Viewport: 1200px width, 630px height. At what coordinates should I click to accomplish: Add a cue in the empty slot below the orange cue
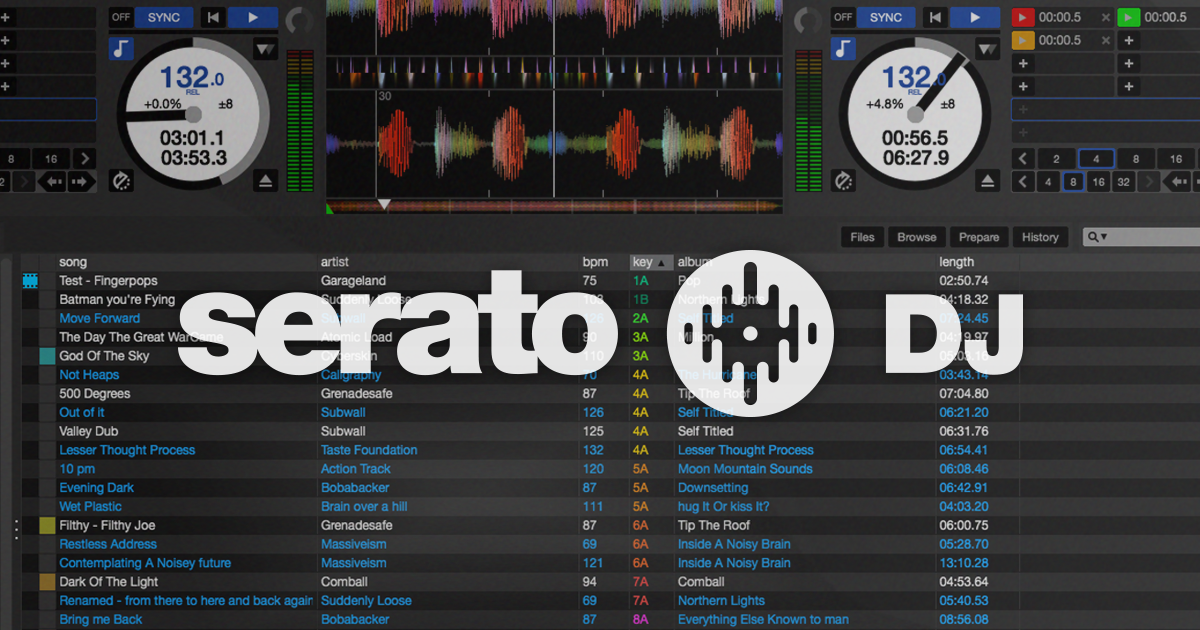(x=1023, y=63)
